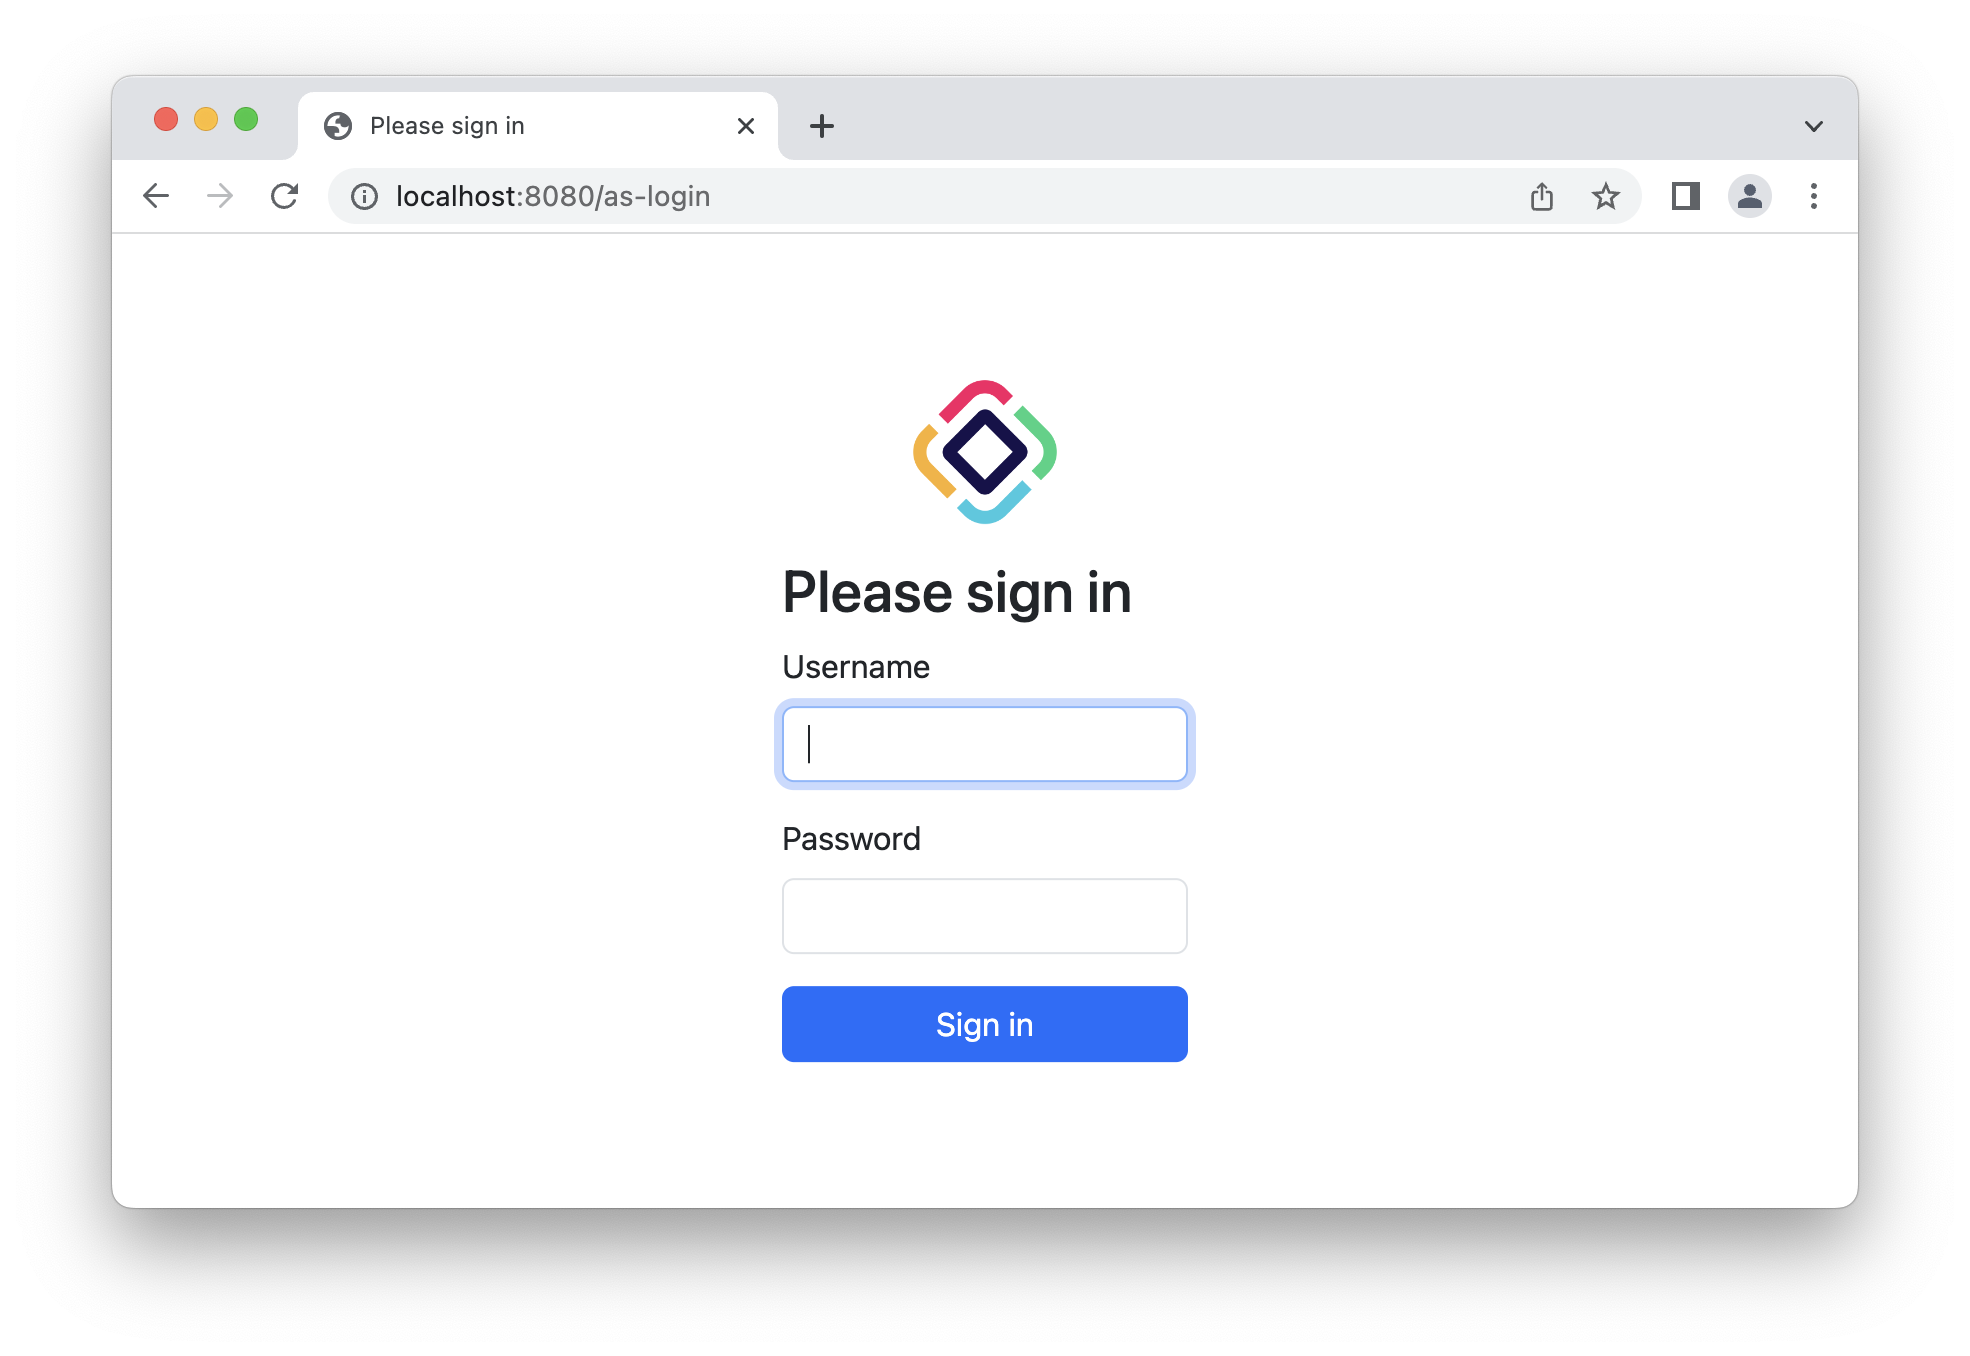1970x1356 pixels.
Task: Click the share icon in the toolbar
Action: tap(1542, 196)
